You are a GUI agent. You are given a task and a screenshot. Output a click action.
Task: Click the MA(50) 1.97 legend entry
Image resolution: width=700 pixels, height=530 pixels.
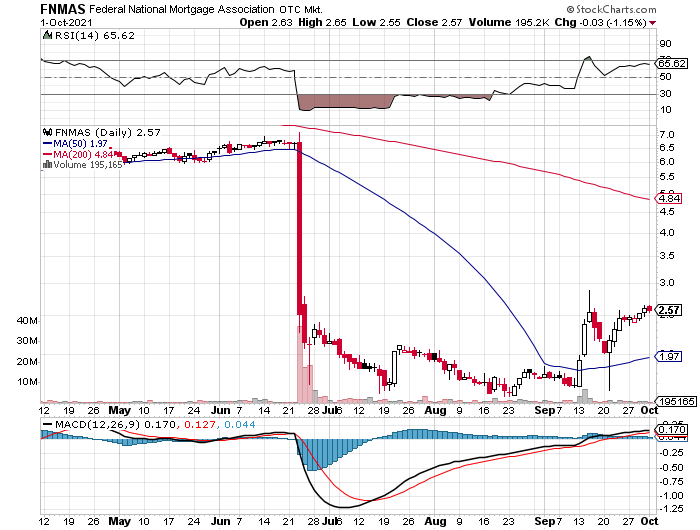[x=75, y=143]
